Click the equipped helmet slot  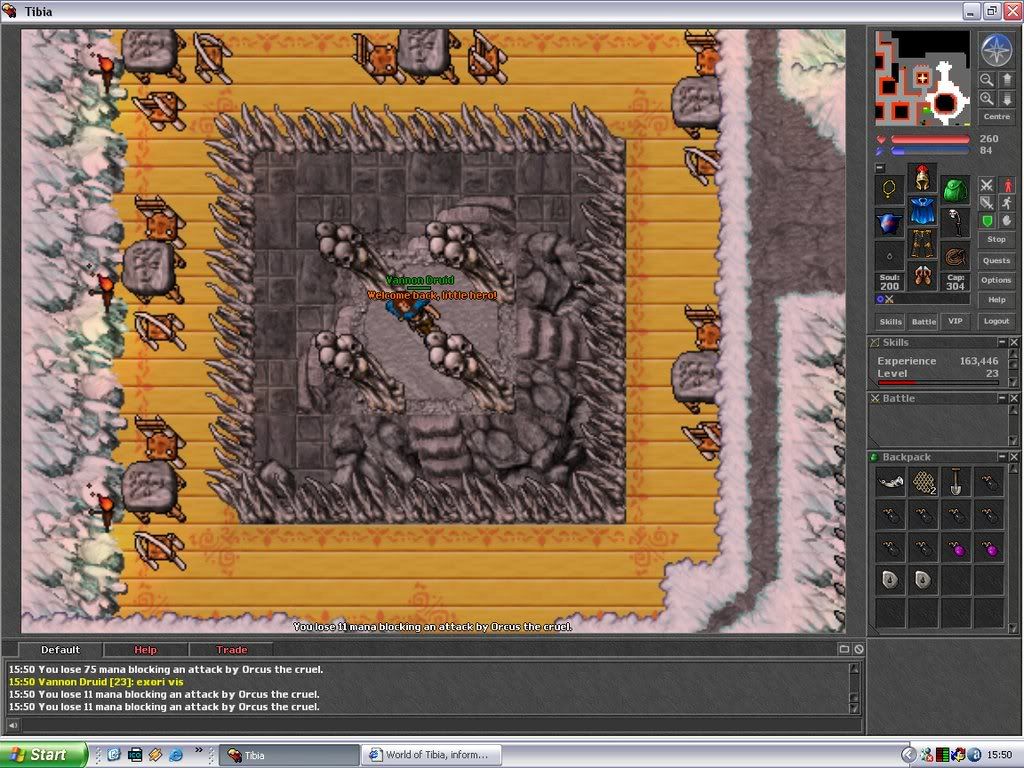pos(922,178)
